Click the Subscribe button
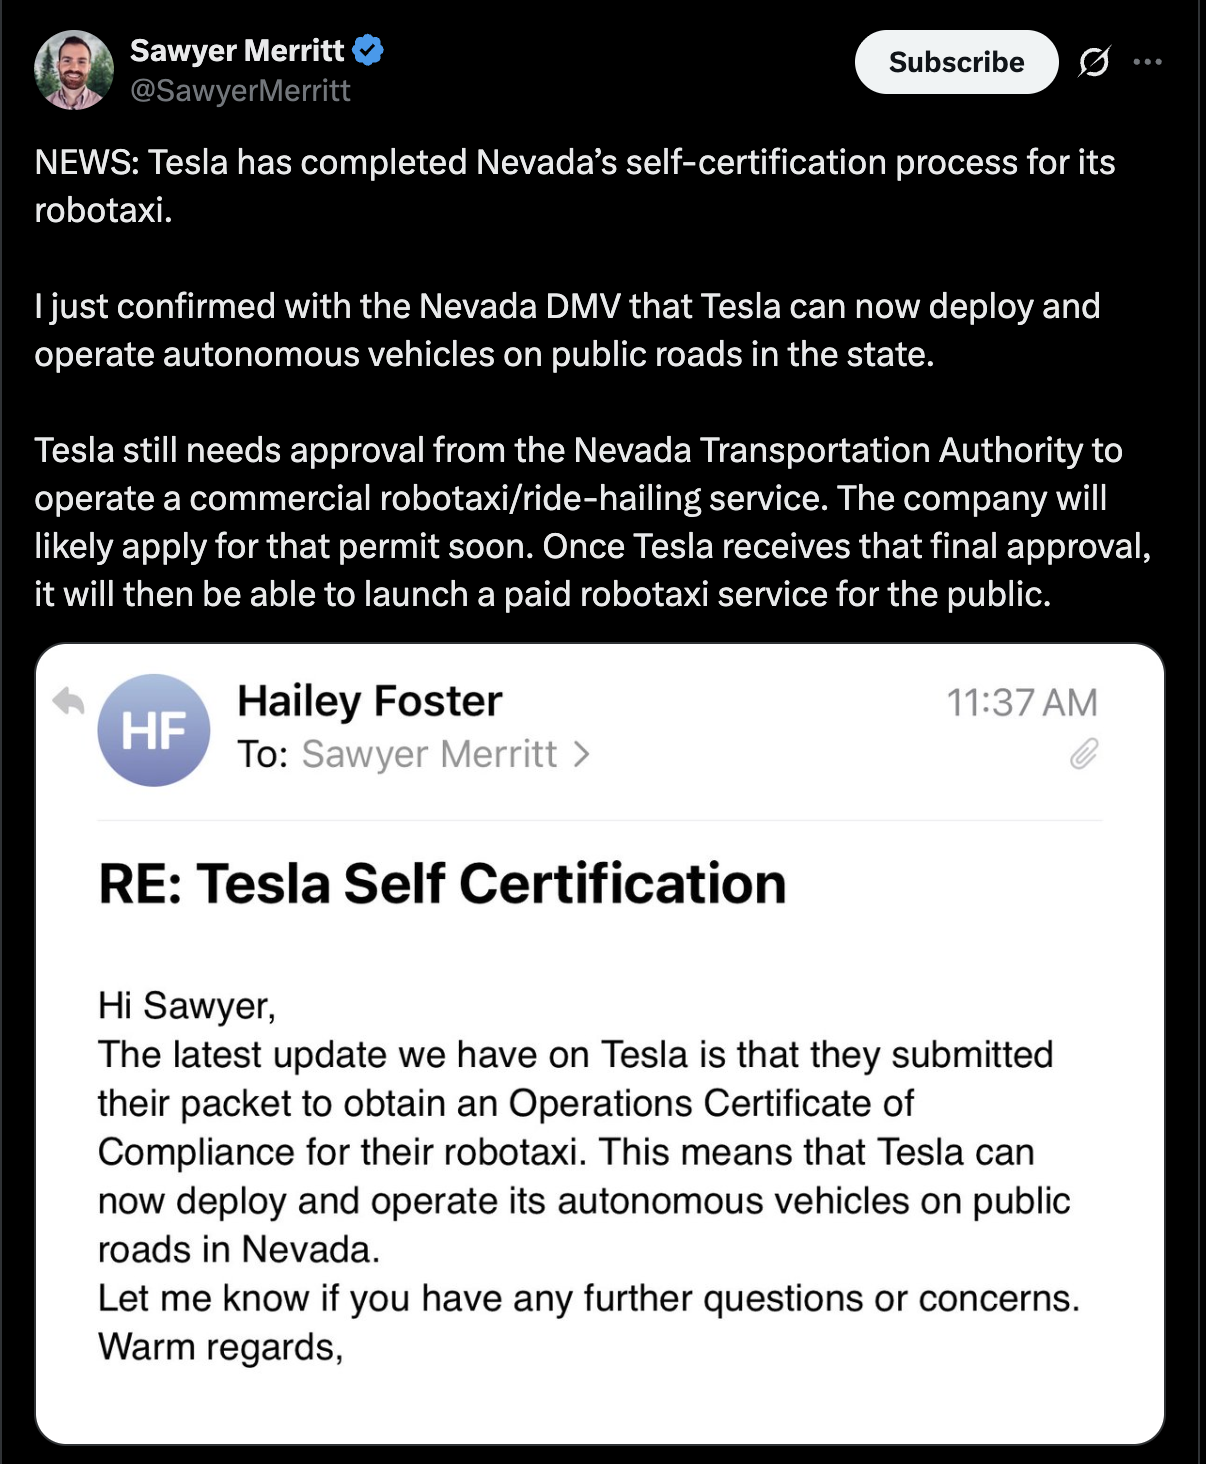This screenshot has width=1206, height=1464. point(956,62)
